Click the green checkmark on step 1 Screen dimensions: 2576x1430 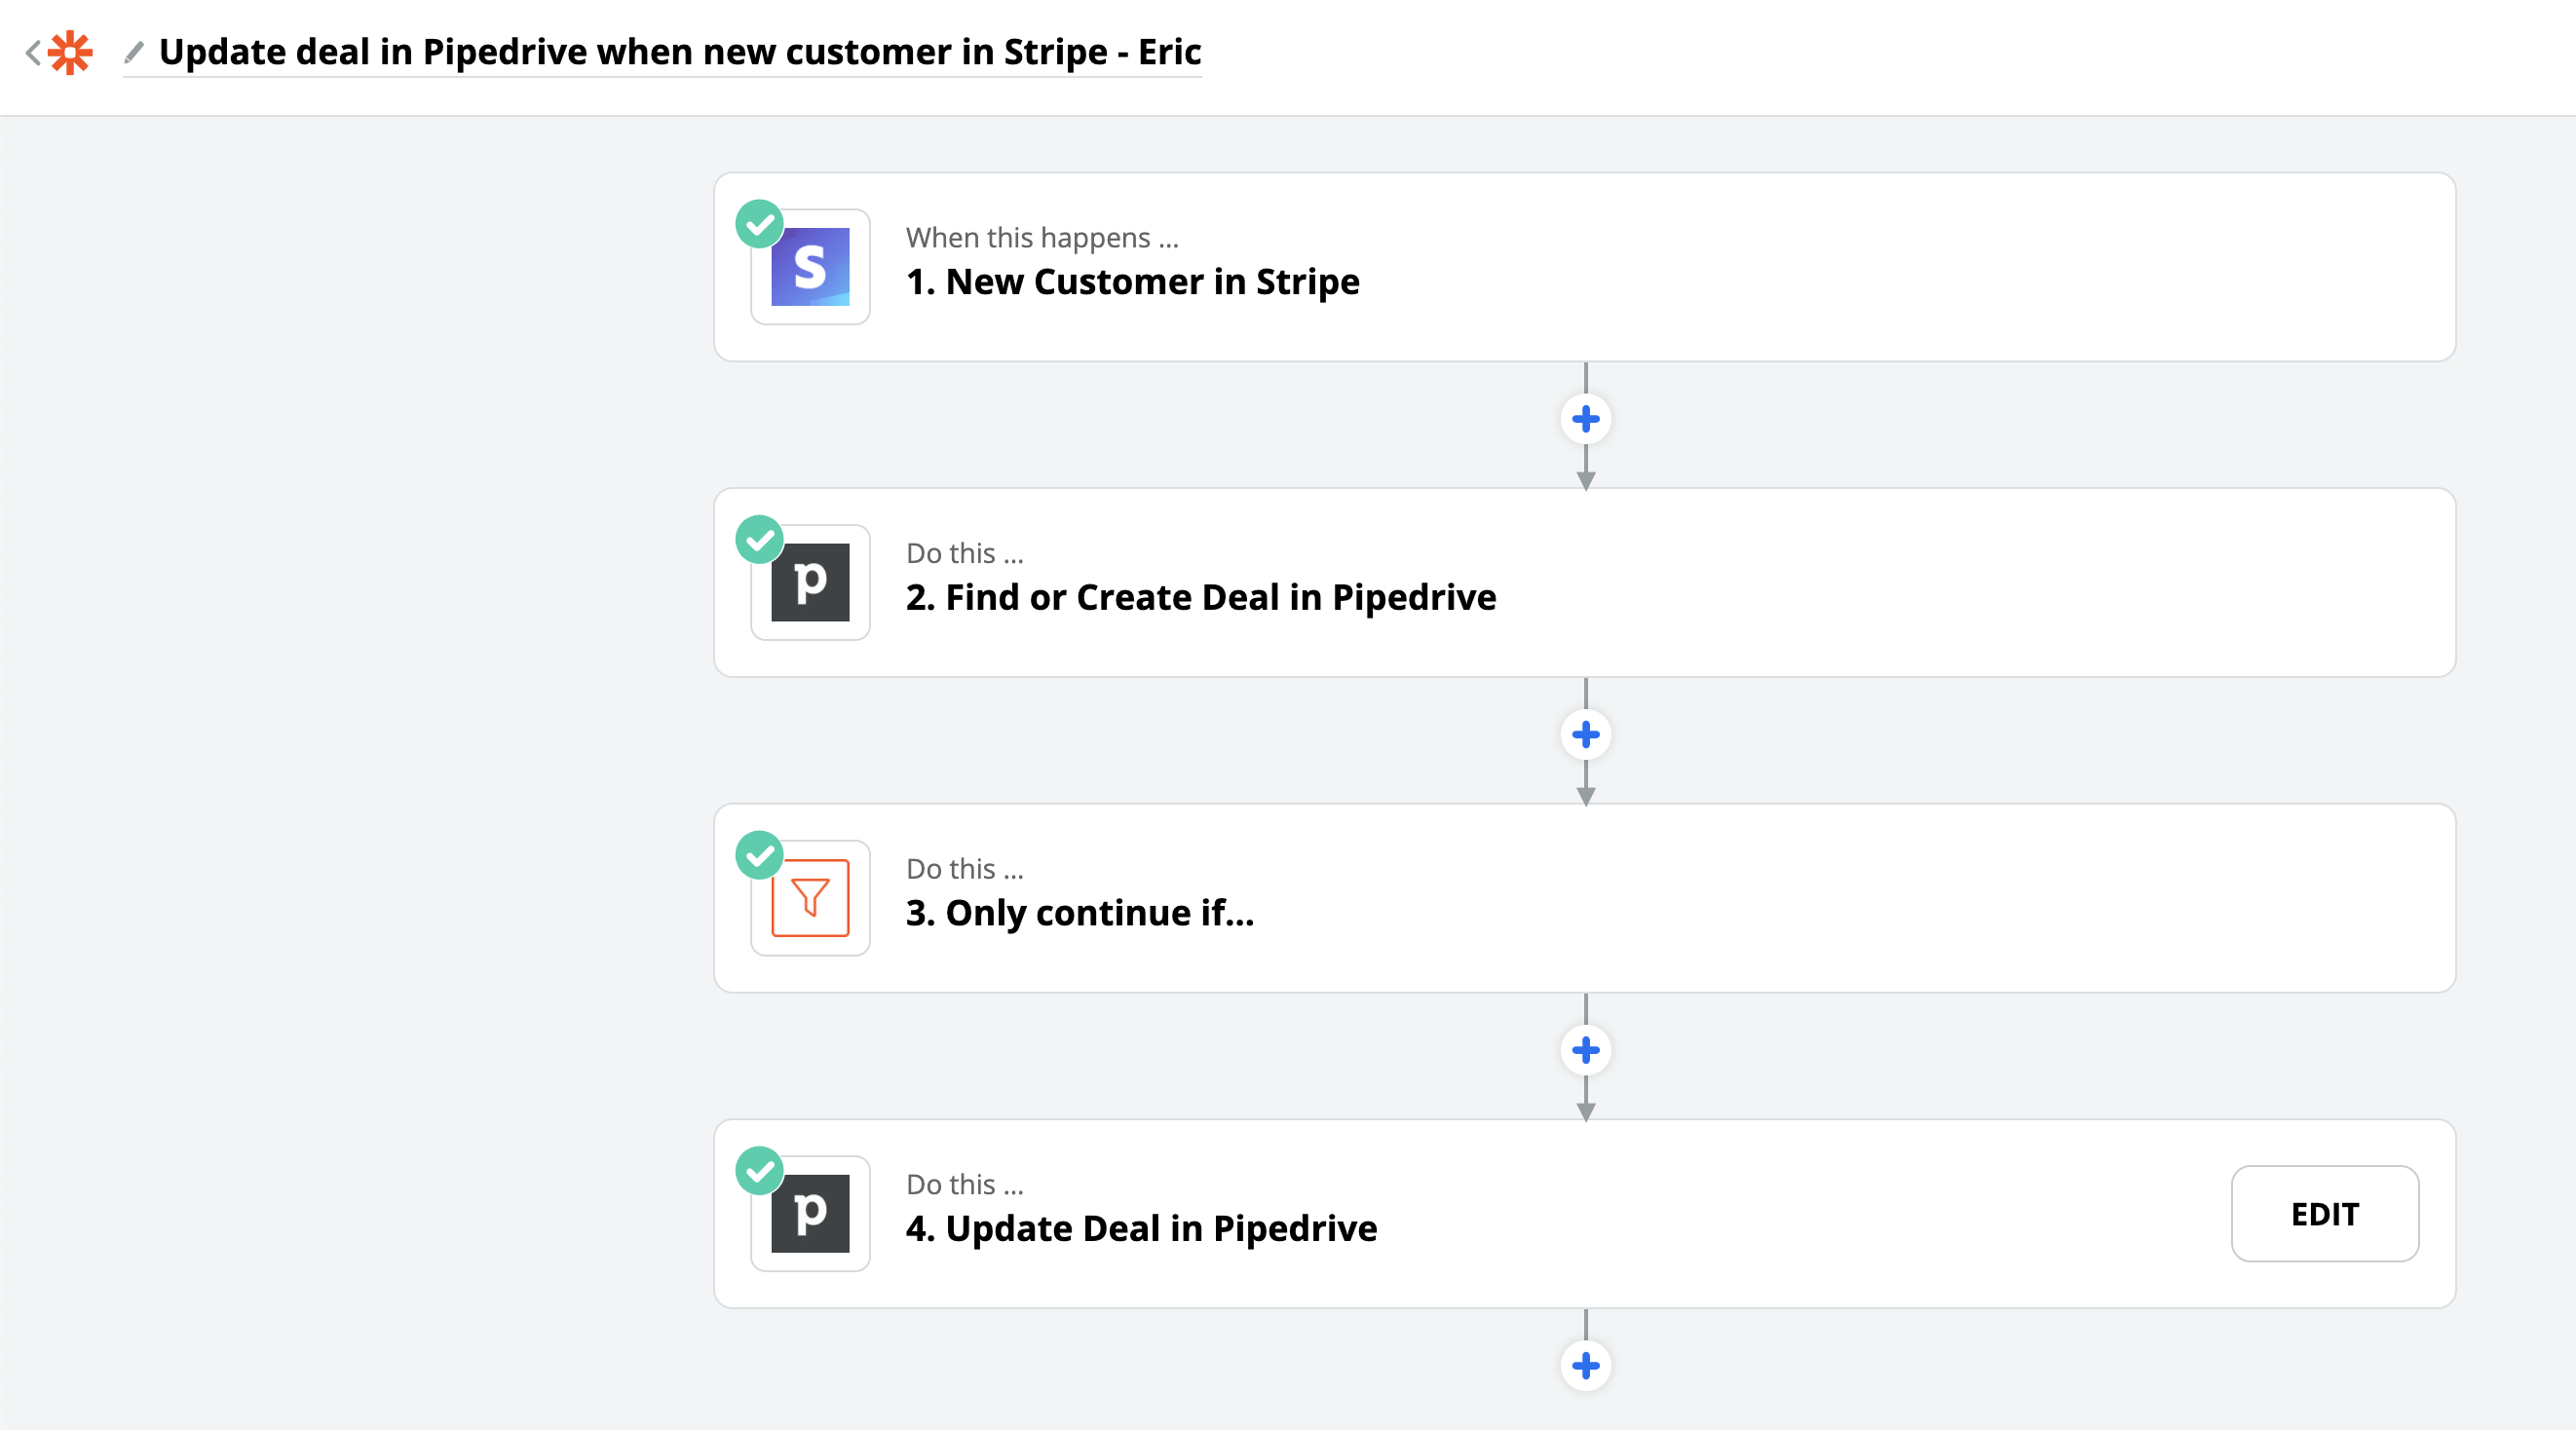click(761, 225)
